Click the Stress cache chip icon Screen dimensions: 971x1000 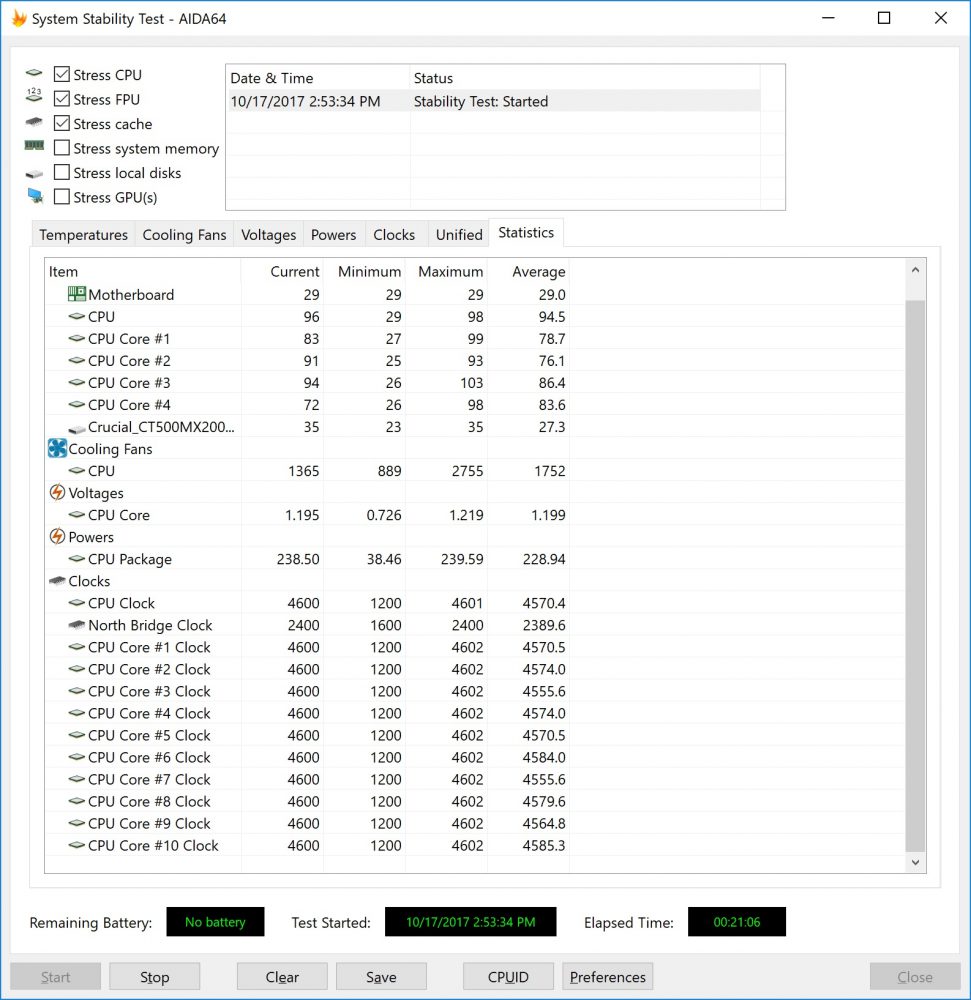pyautogui.click(x=34, y=122)
